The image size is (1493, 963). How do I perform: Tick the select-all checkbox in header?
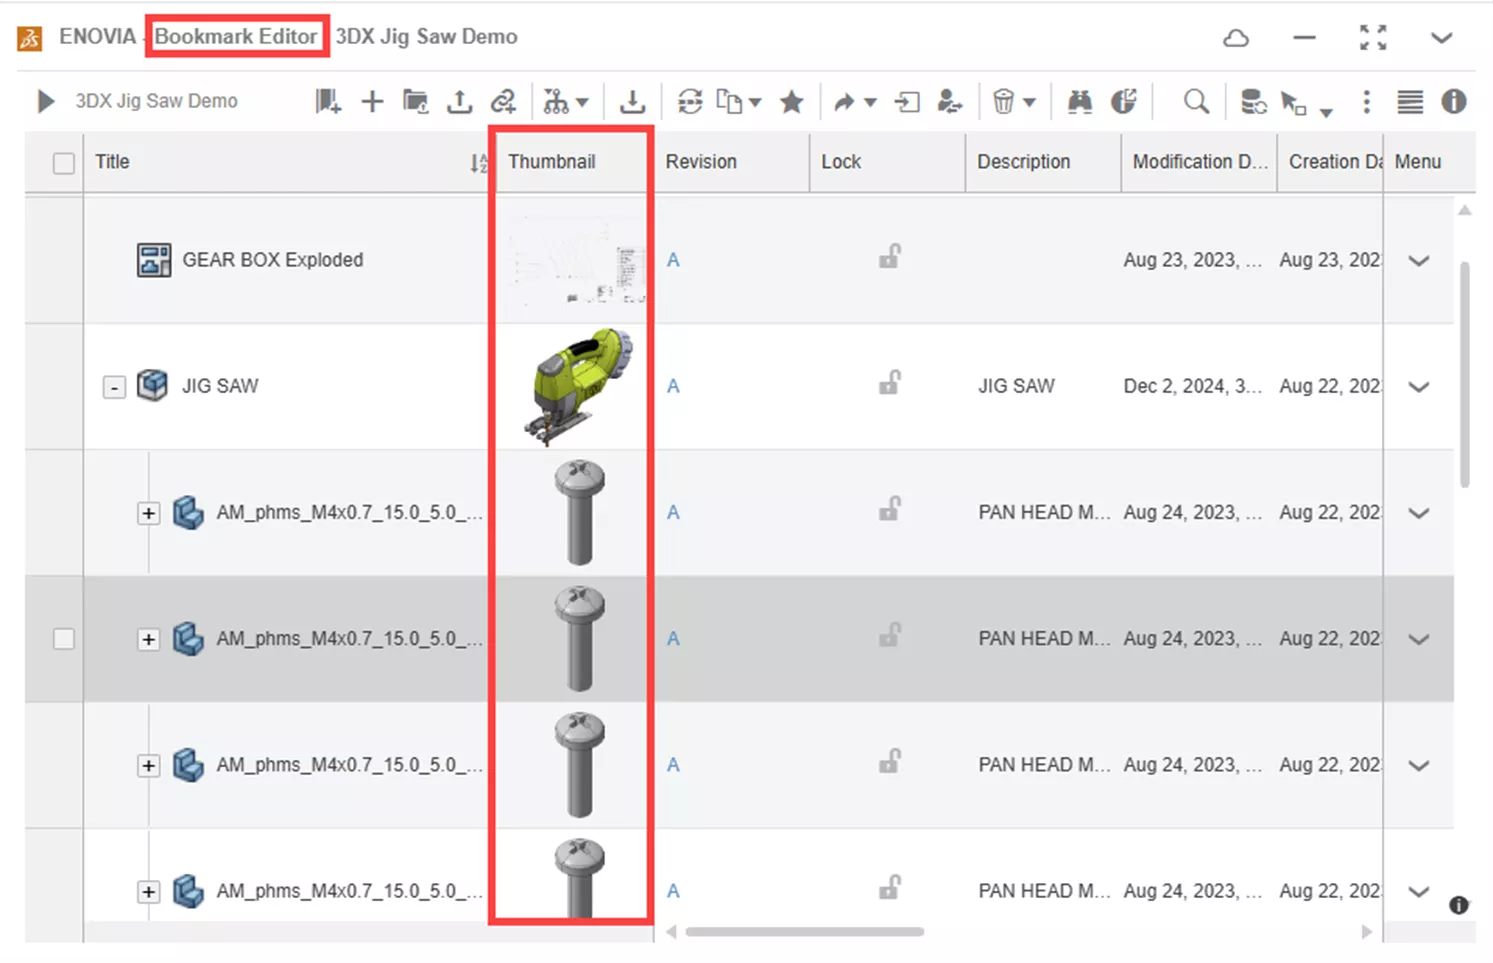[64, 163]
